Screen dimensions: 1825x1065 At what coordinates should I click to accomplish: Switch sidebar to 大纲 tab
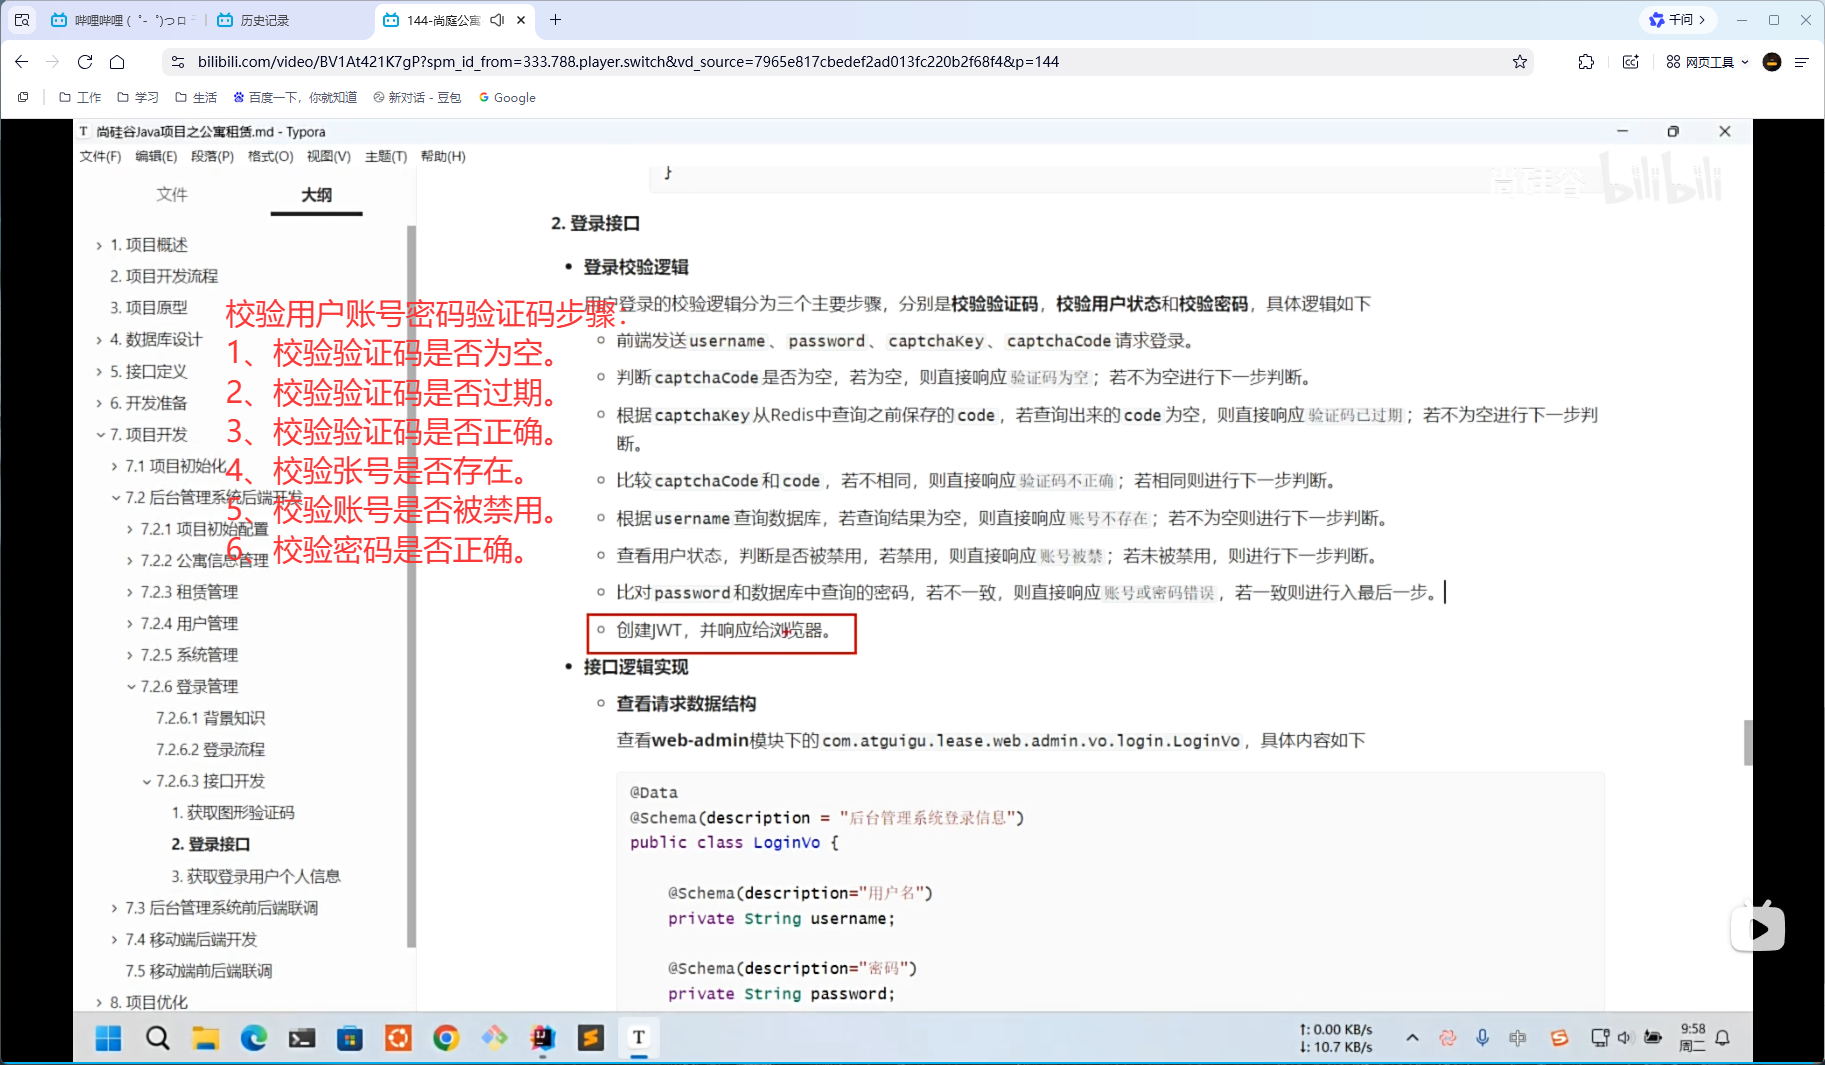click(316, 195)
